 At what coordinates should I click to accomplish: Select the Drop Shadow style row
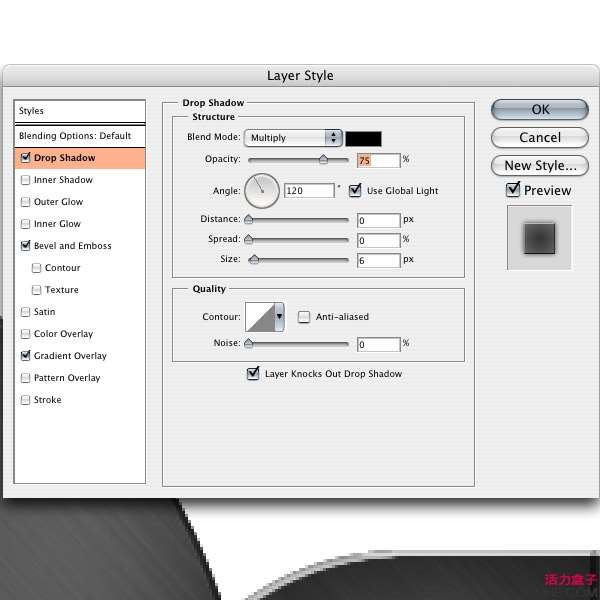[80, 158]
